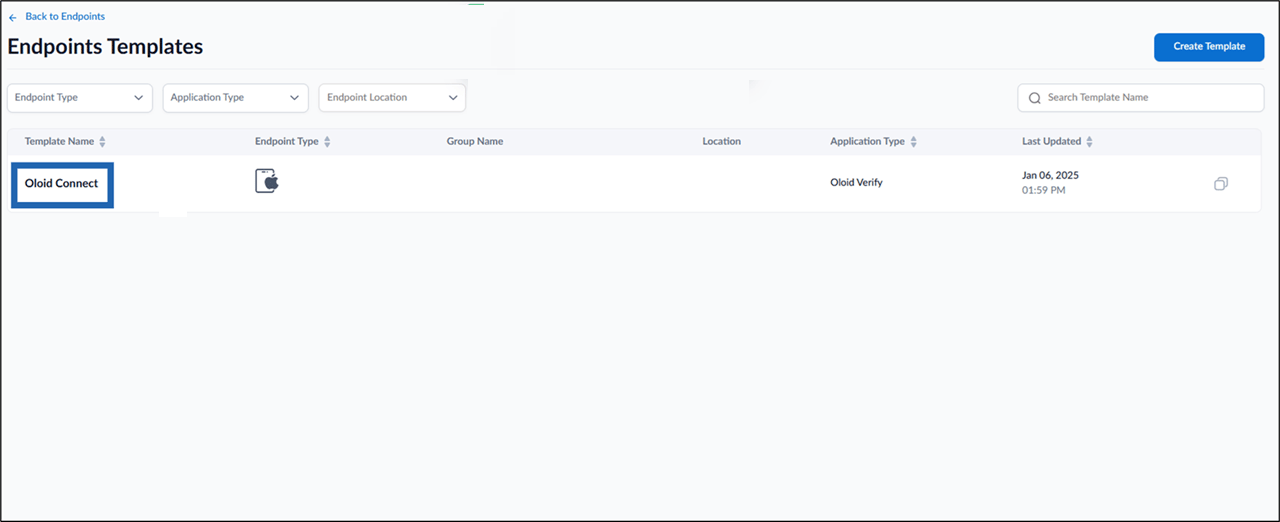Viewport: 1280px width, 522px height.
Task: Click the duplicate icon for Oloid Connect
Action: point(1220,184)
